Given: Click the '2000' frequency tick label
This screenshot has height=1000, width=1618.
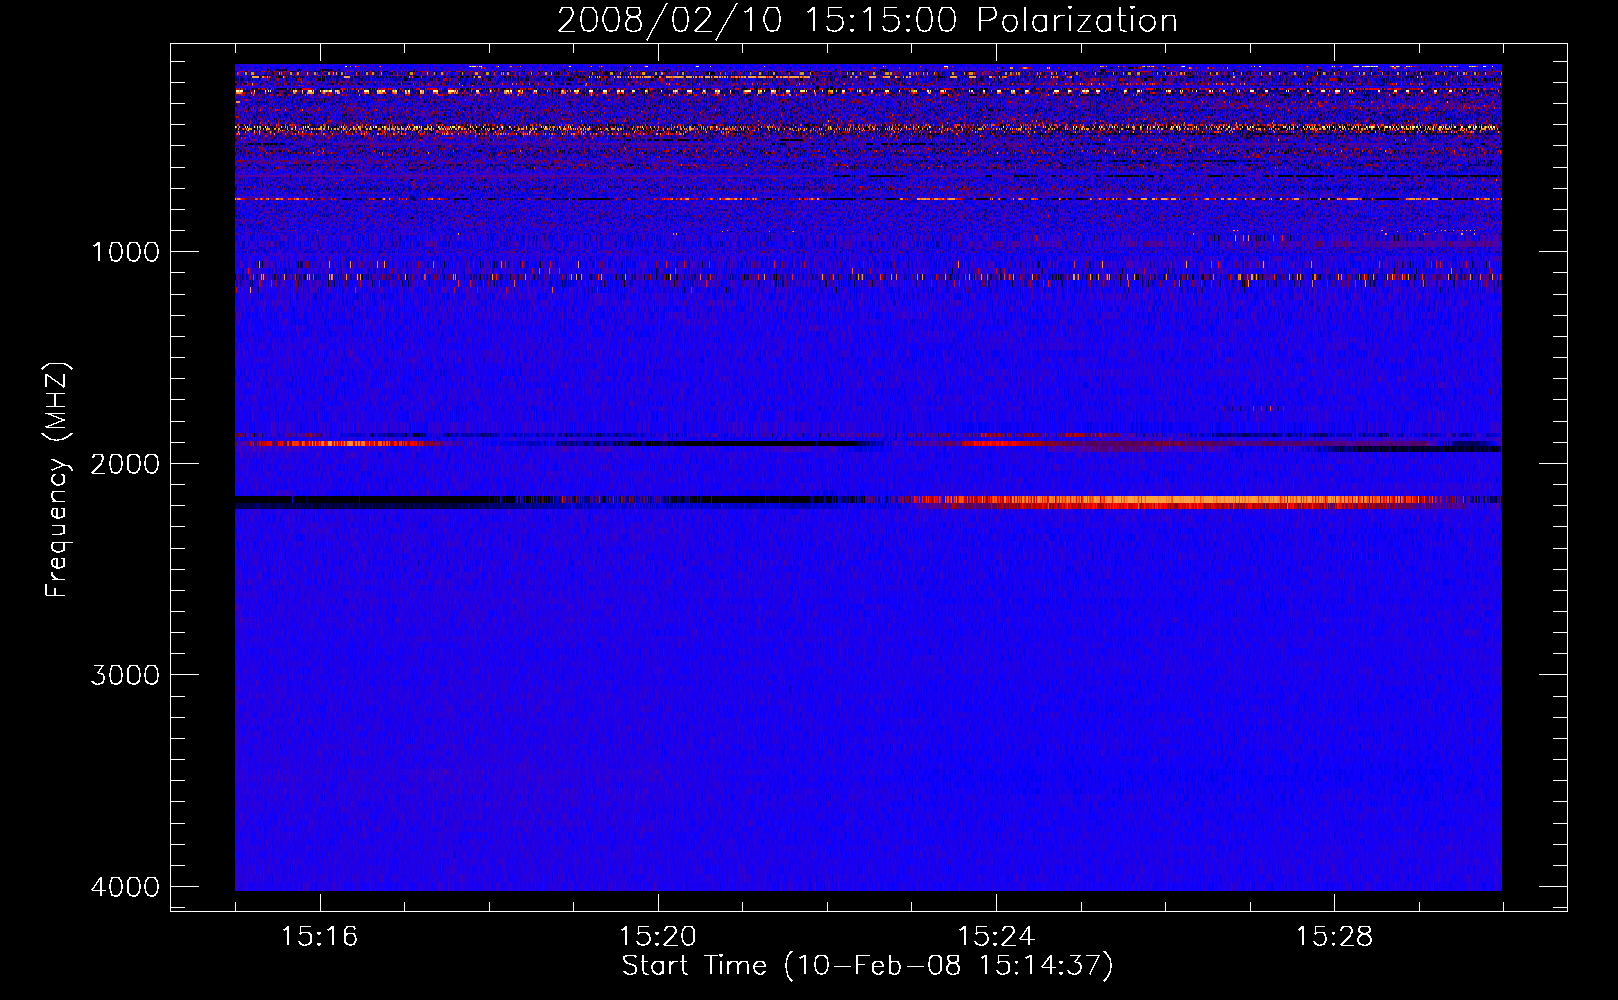Looking at the screenshot, I should (x=125, y=463).
